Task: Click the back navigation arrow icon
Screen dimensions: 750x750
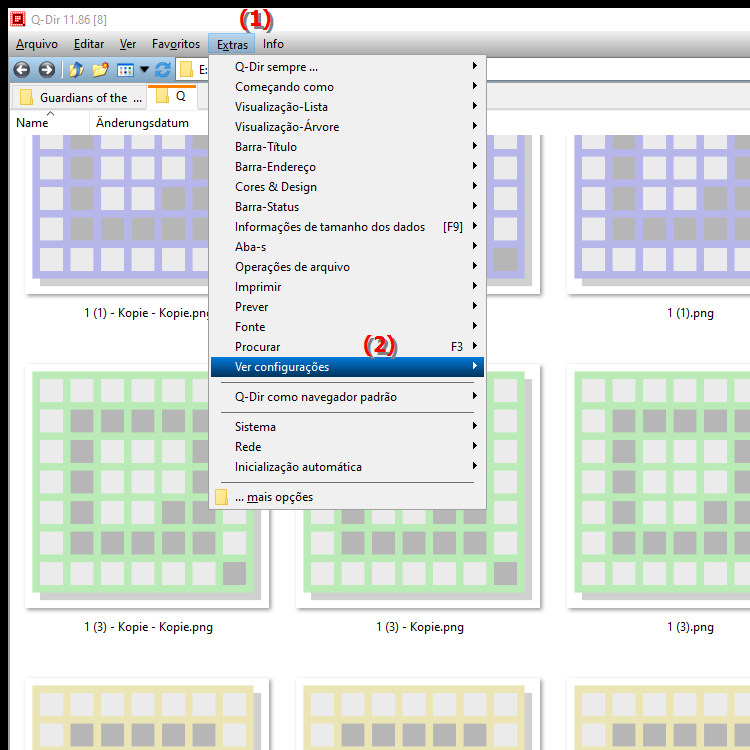Action: [22, 70]
